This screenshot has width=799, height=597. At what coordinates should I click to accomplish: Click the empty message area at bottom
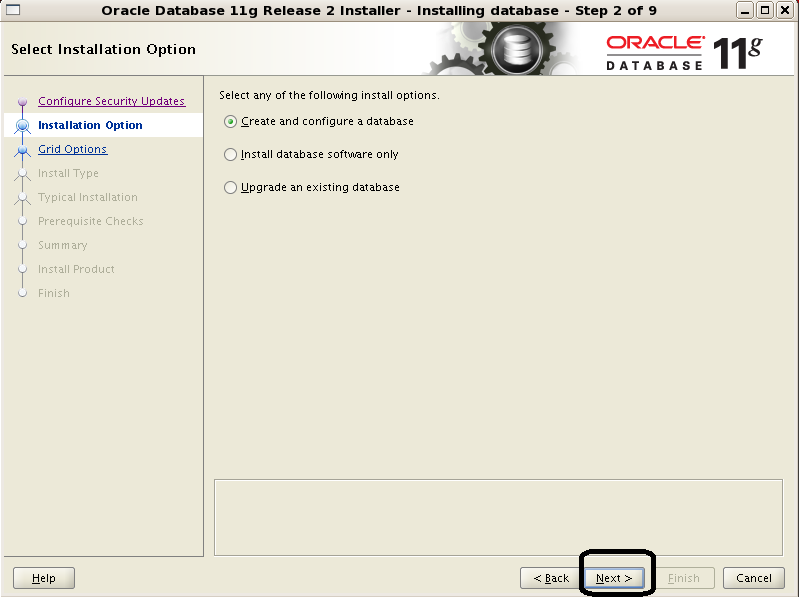click(498, 517)
